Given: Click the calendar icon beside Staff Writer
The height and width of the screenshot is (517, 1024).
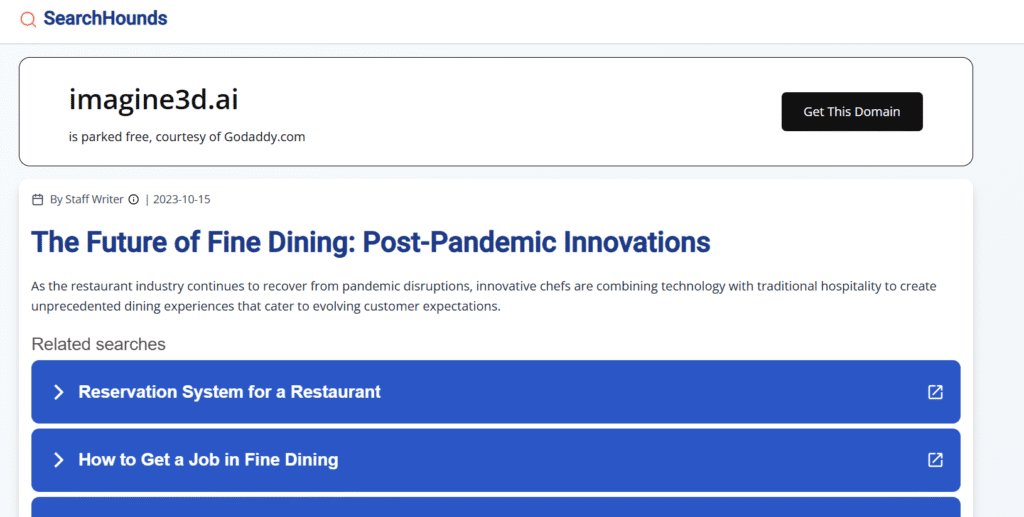Looking at the screenshot, I should point(38,199).
